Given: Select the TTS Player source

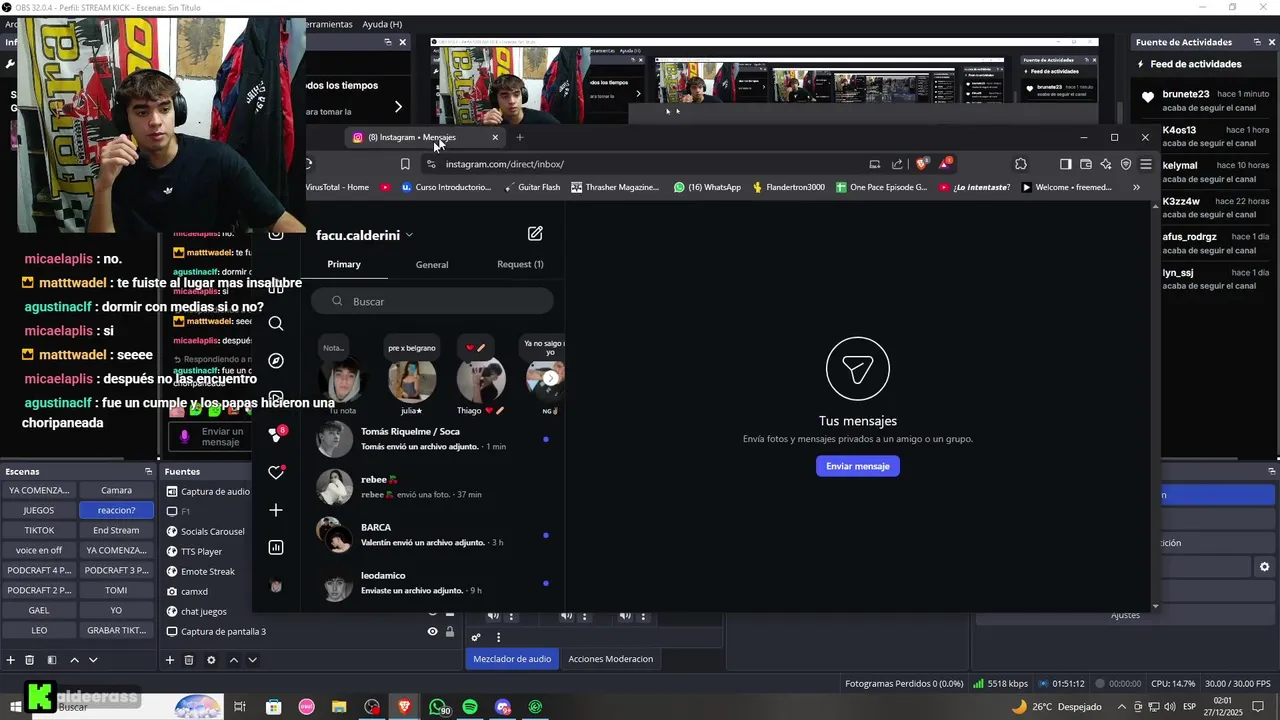Looking at the screenshot, I should pos(203,551).
